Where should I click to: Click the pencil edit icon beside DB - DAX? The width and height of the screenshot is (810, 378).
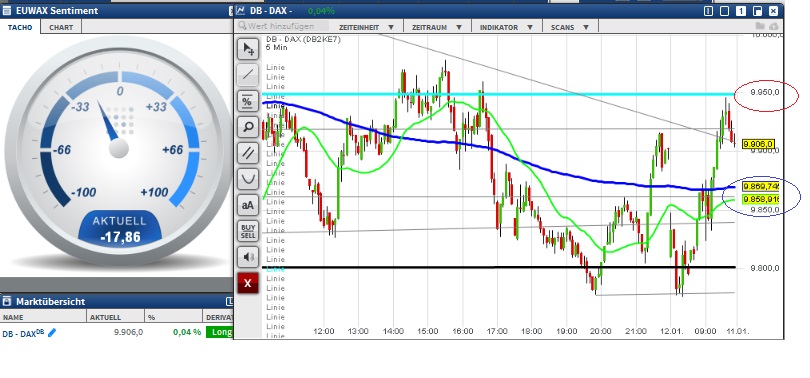[51, 333]
